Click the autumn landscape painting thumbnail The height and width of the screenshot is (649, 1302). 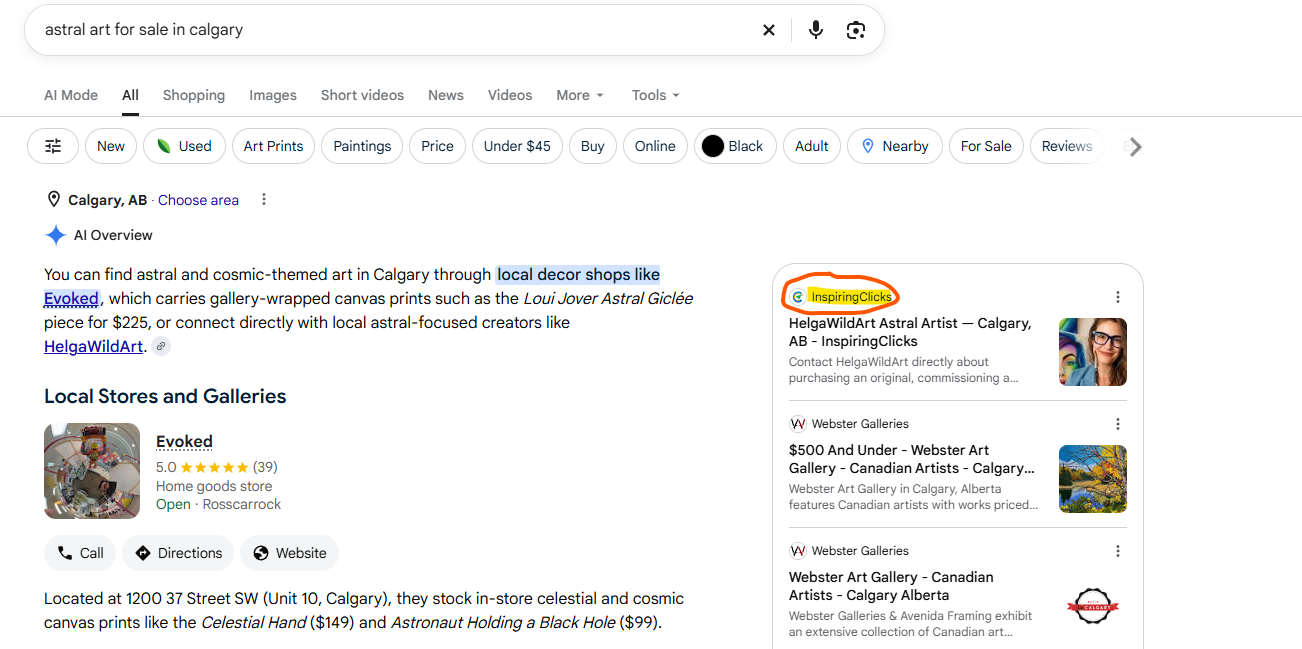[1093, 479]
